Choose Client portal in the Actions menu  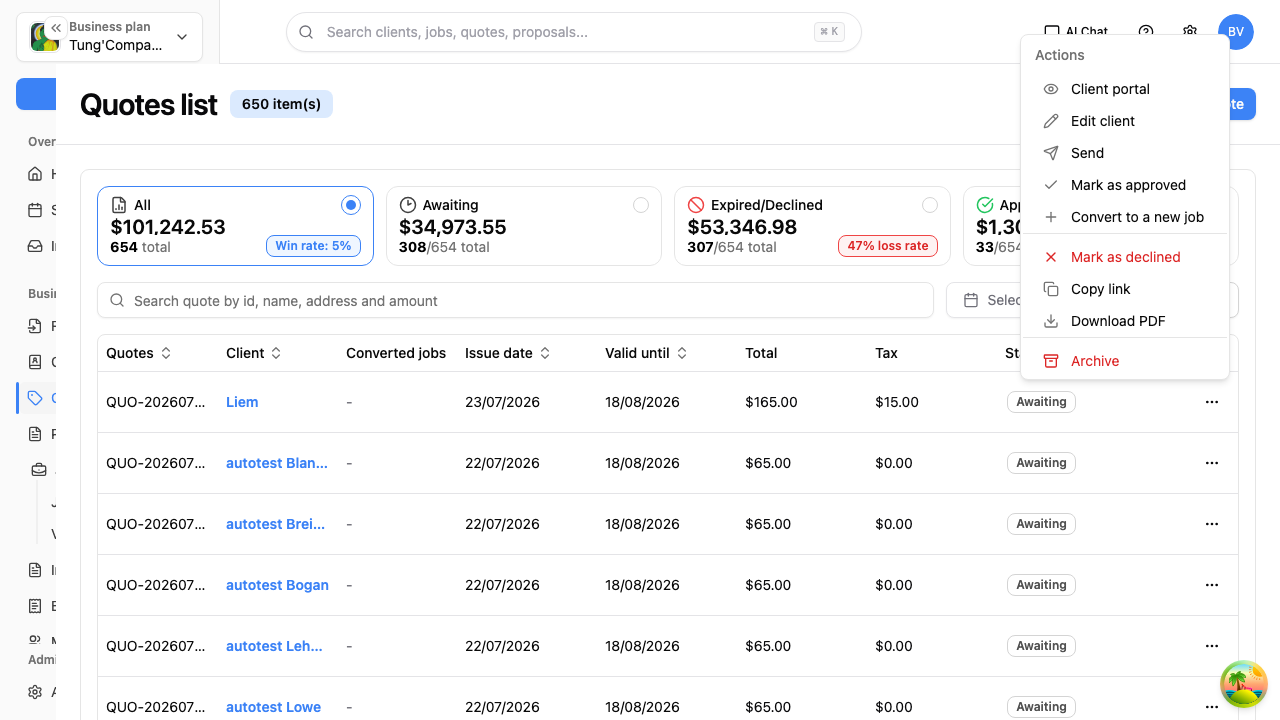1125,89
